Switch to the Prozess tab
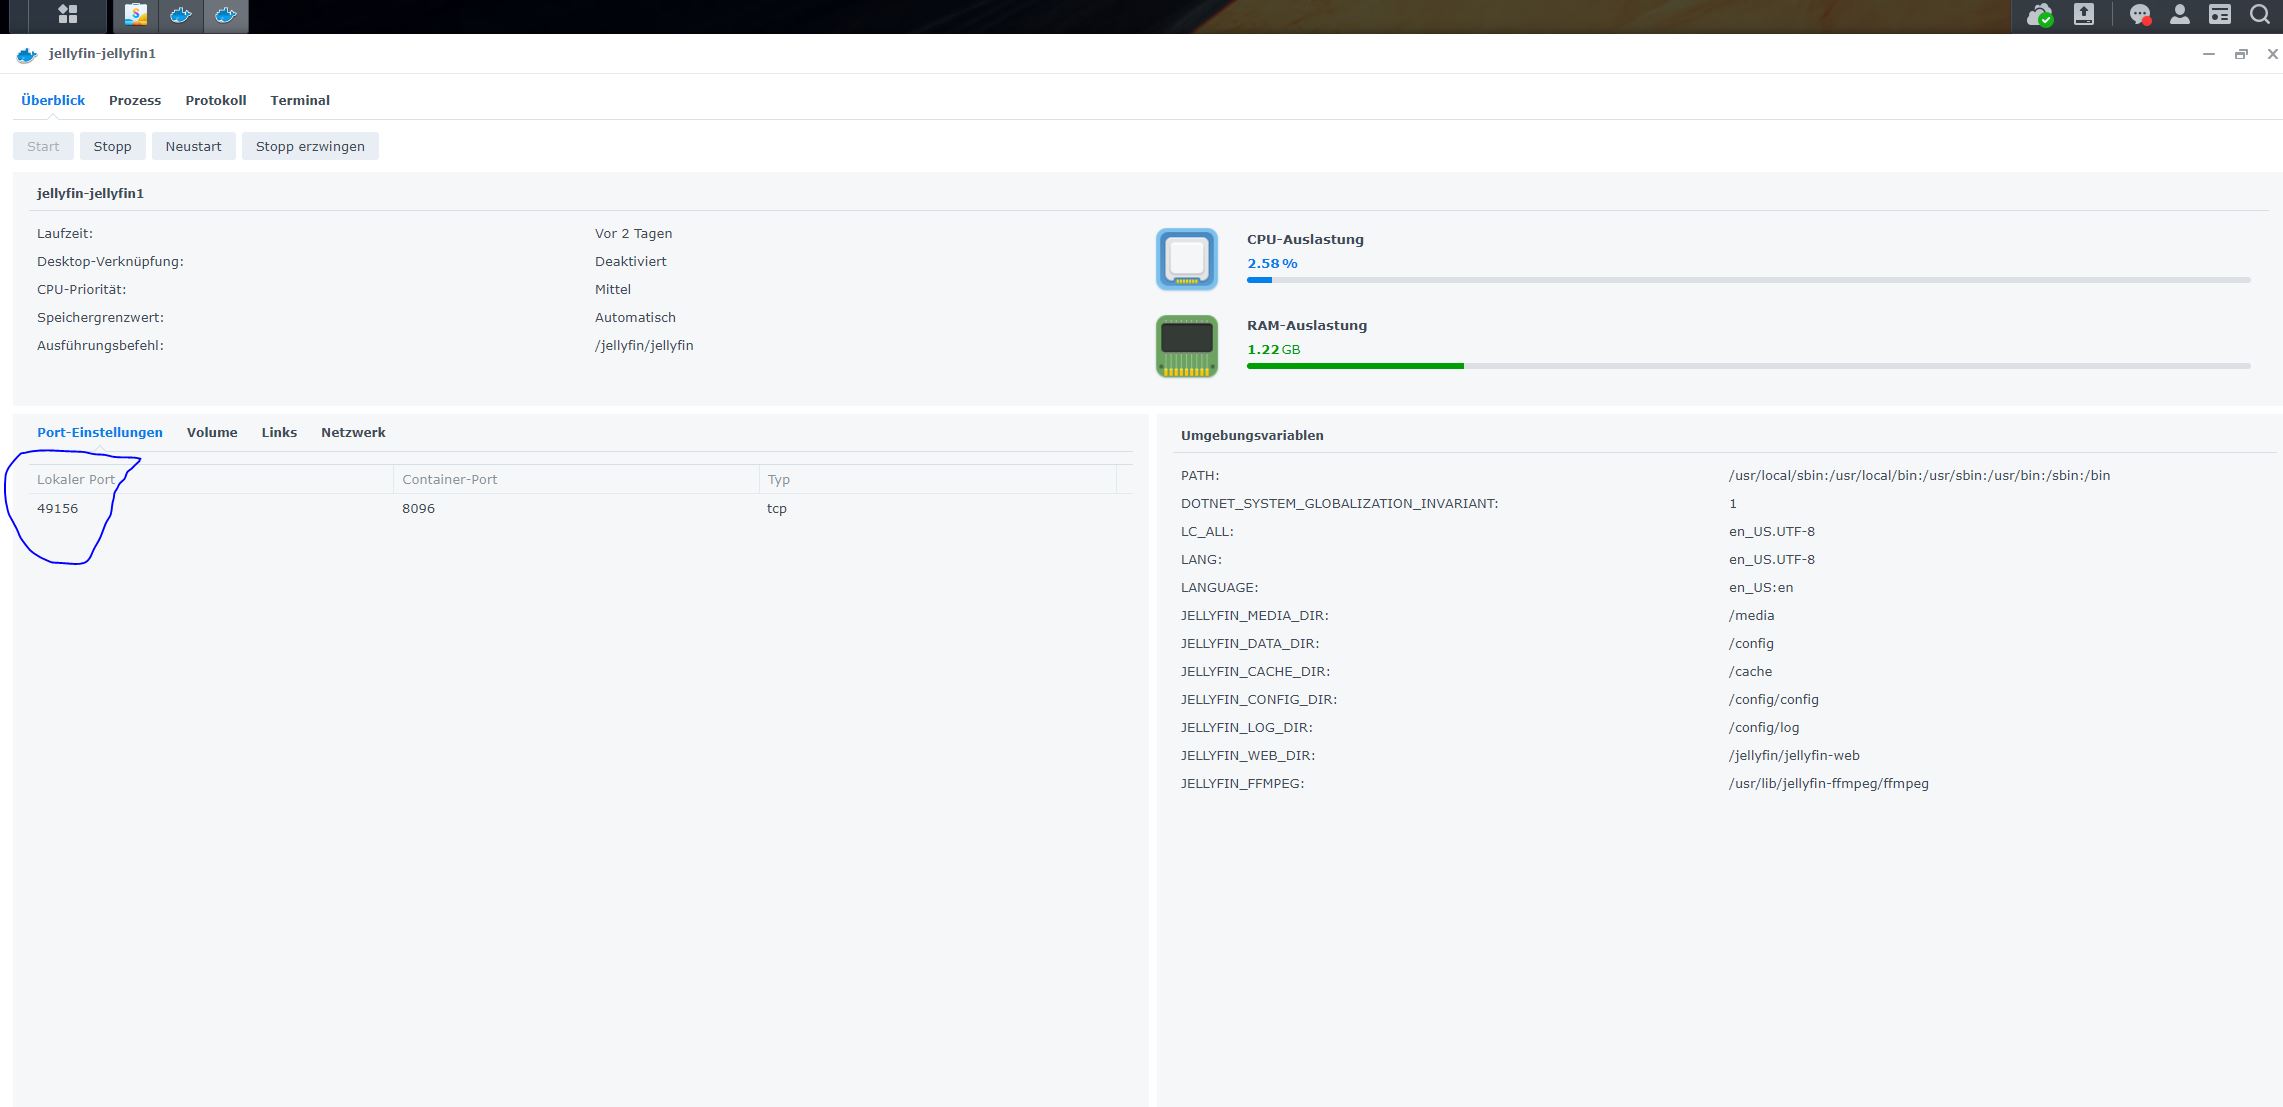Viewport: 2283px width, 1107px height. pyautogui.click(x=135, y=100)
